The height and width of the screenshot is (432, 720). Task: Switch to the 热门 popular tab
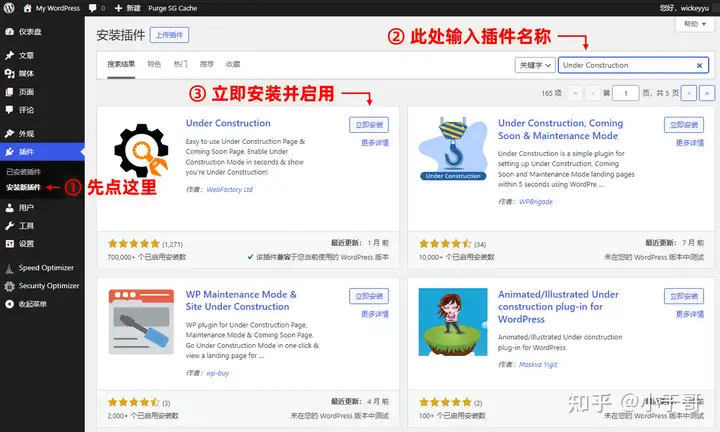pos(180,64)
